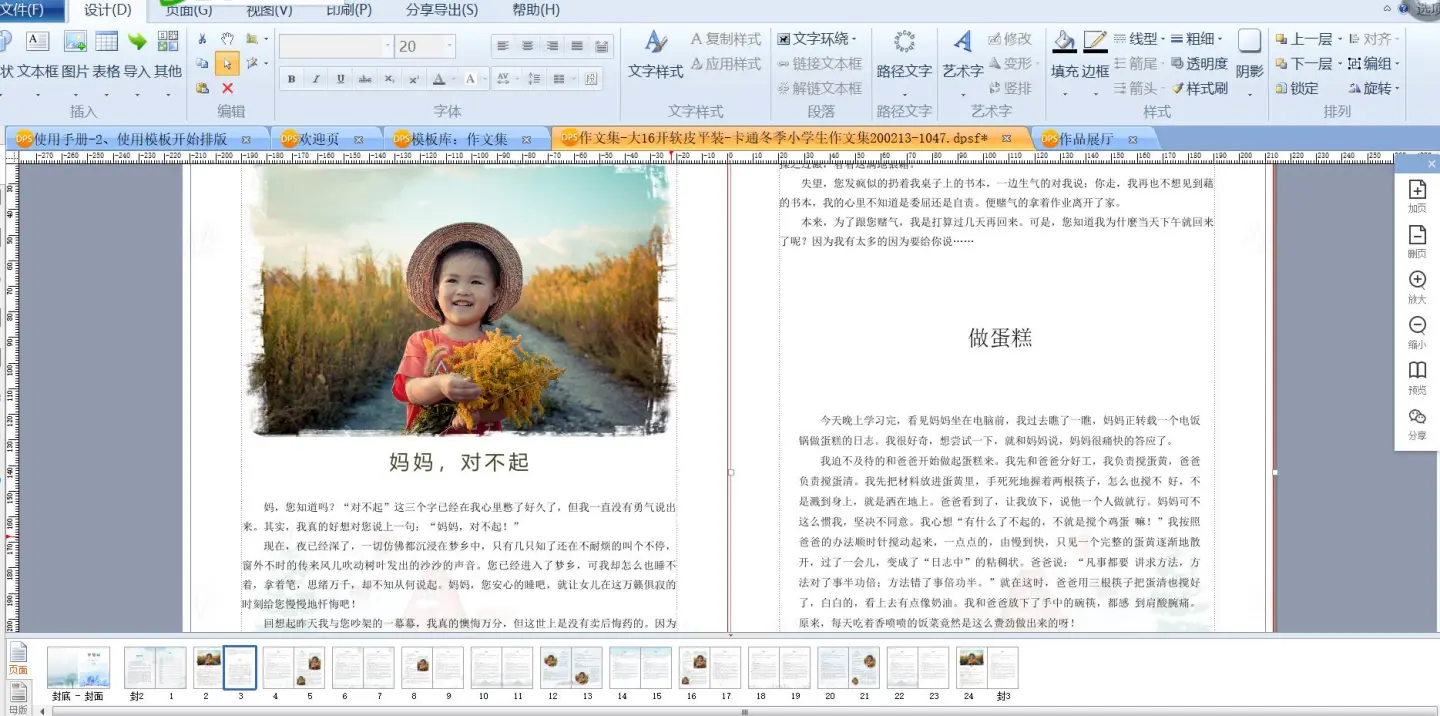The width and height of the screenshot is (1440, 716).
Task: Open the Path Text (路径文字) tool
Action: click(904, 43)
